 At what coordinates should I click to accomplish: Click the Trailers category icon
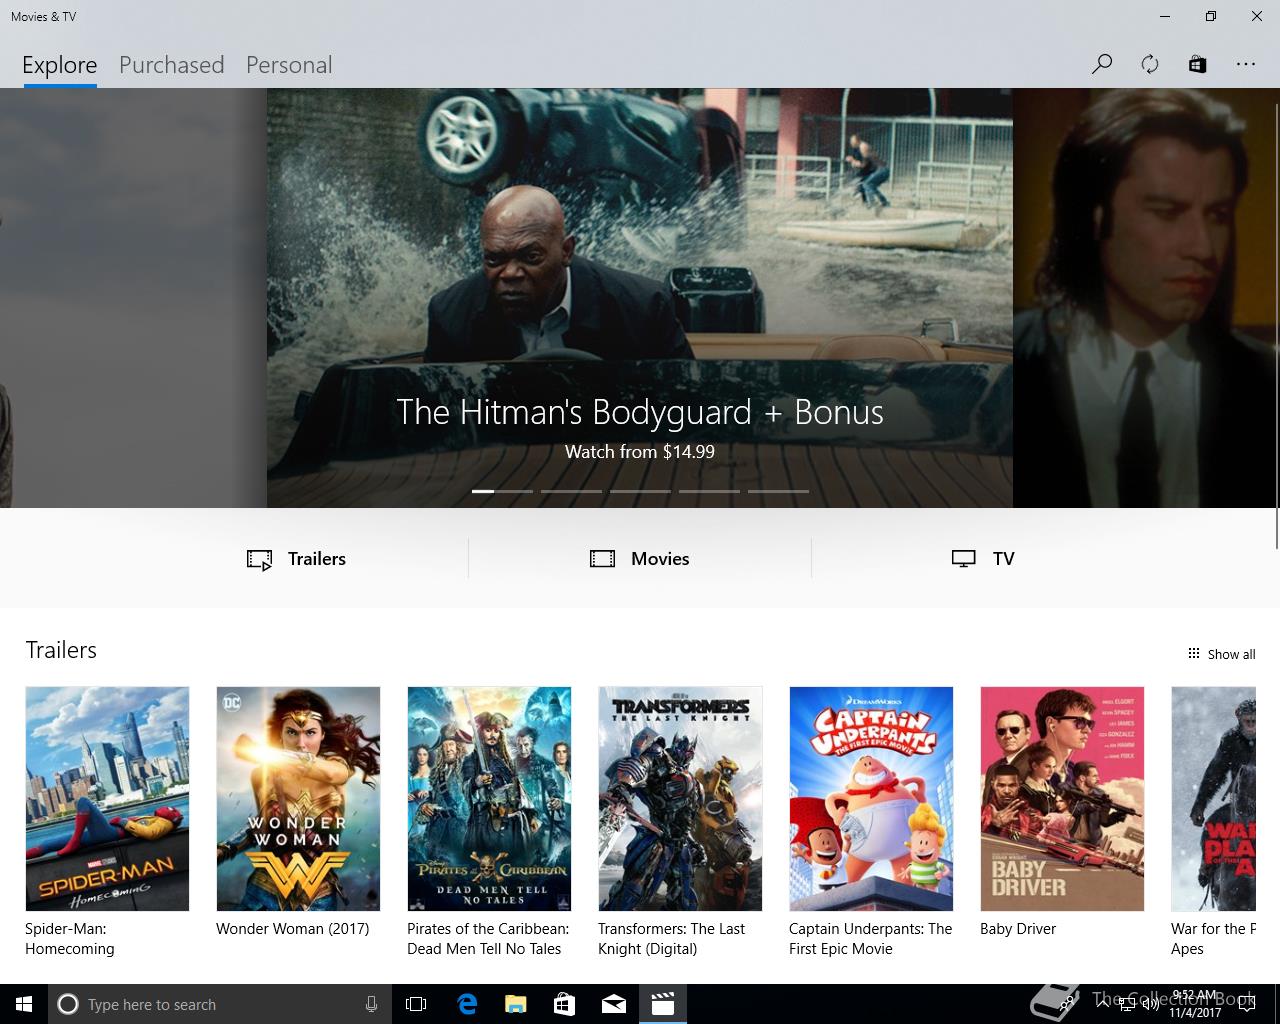[259, 559]
